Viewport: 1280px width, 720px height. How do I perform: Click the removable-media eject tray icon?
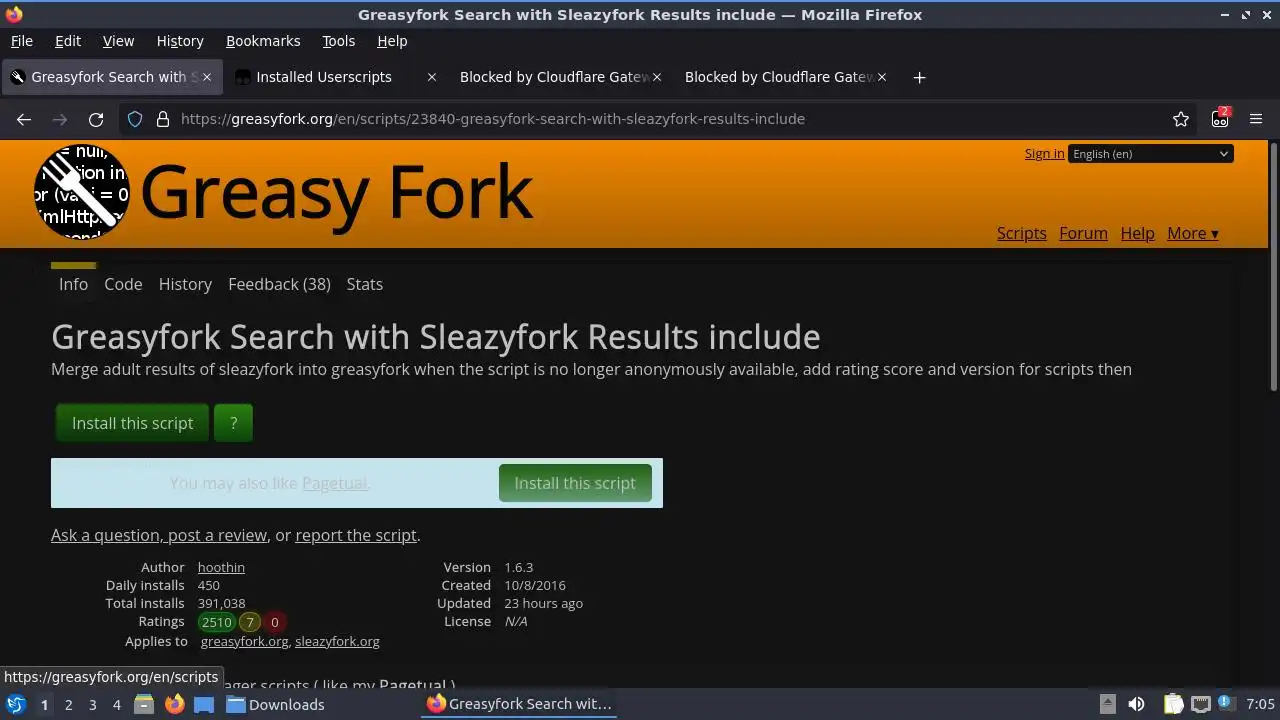[1107, 704]
